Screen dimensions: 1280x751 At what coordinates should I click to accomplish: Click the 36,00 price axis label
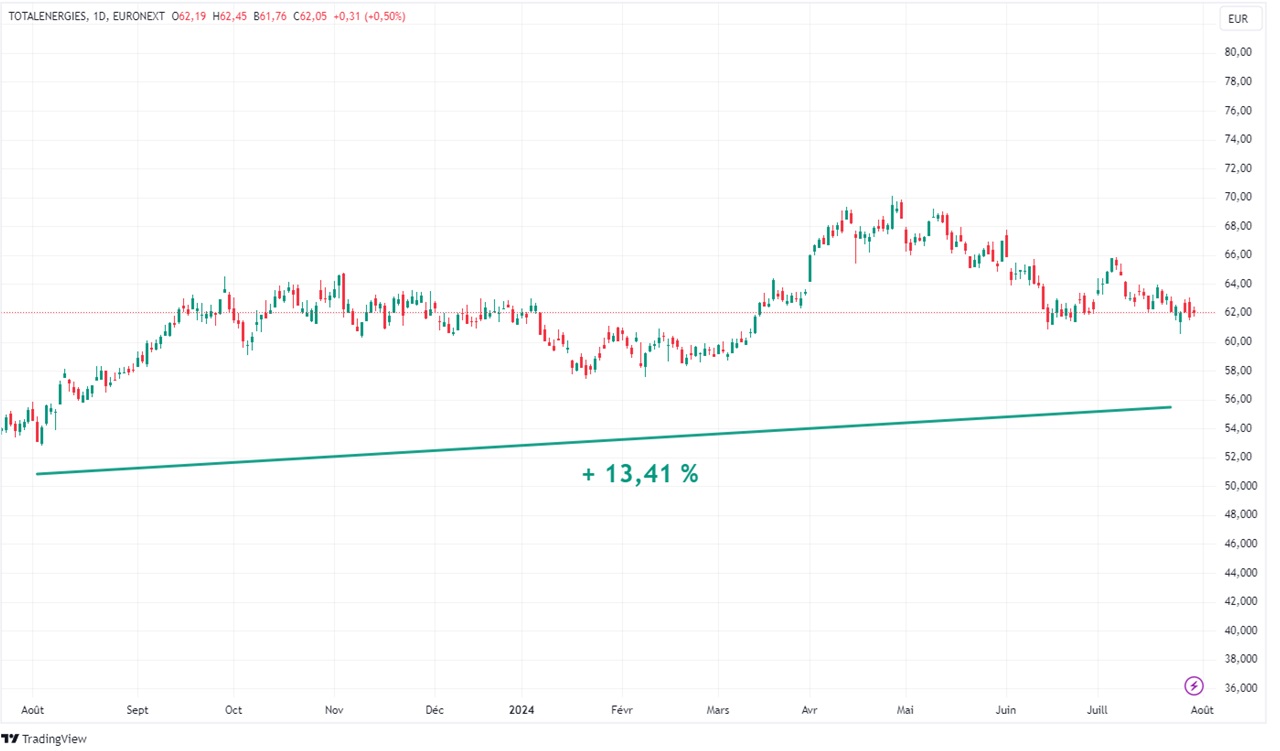click(1240, 688)
